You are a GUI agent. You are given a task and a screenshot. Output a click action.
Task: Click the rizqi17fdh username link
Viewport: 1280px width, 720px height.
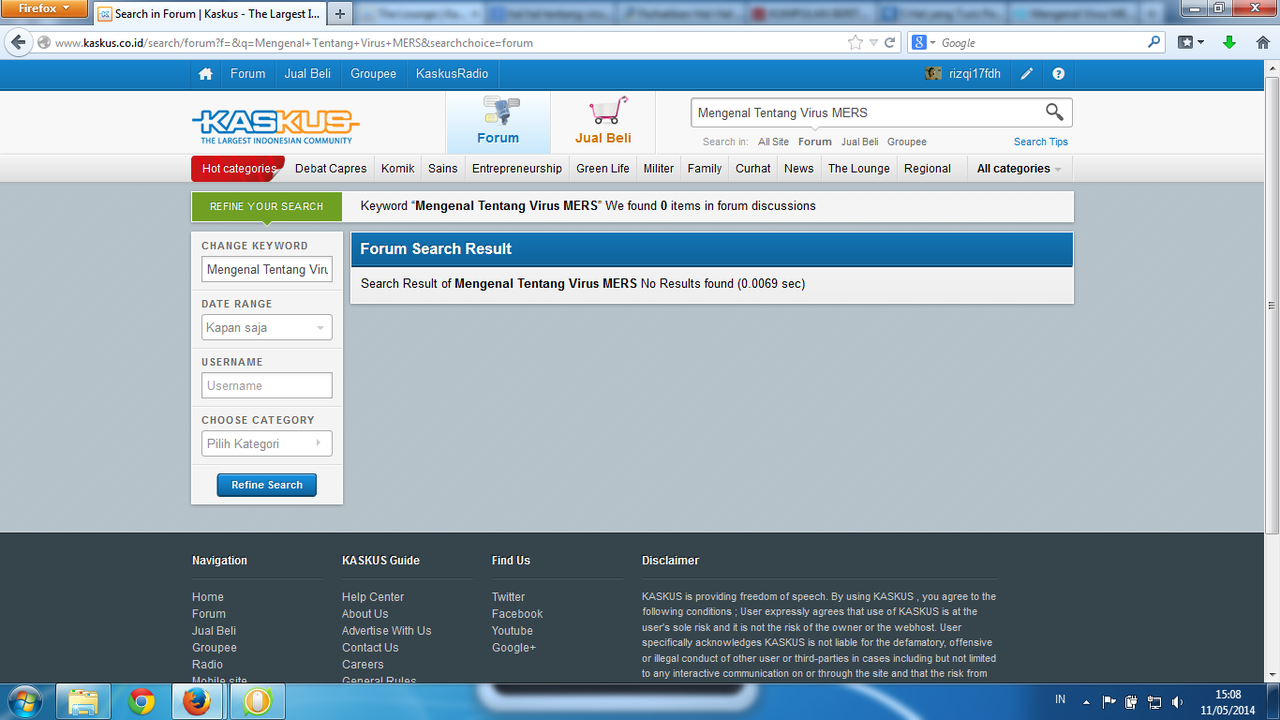(x=975, y=74)
